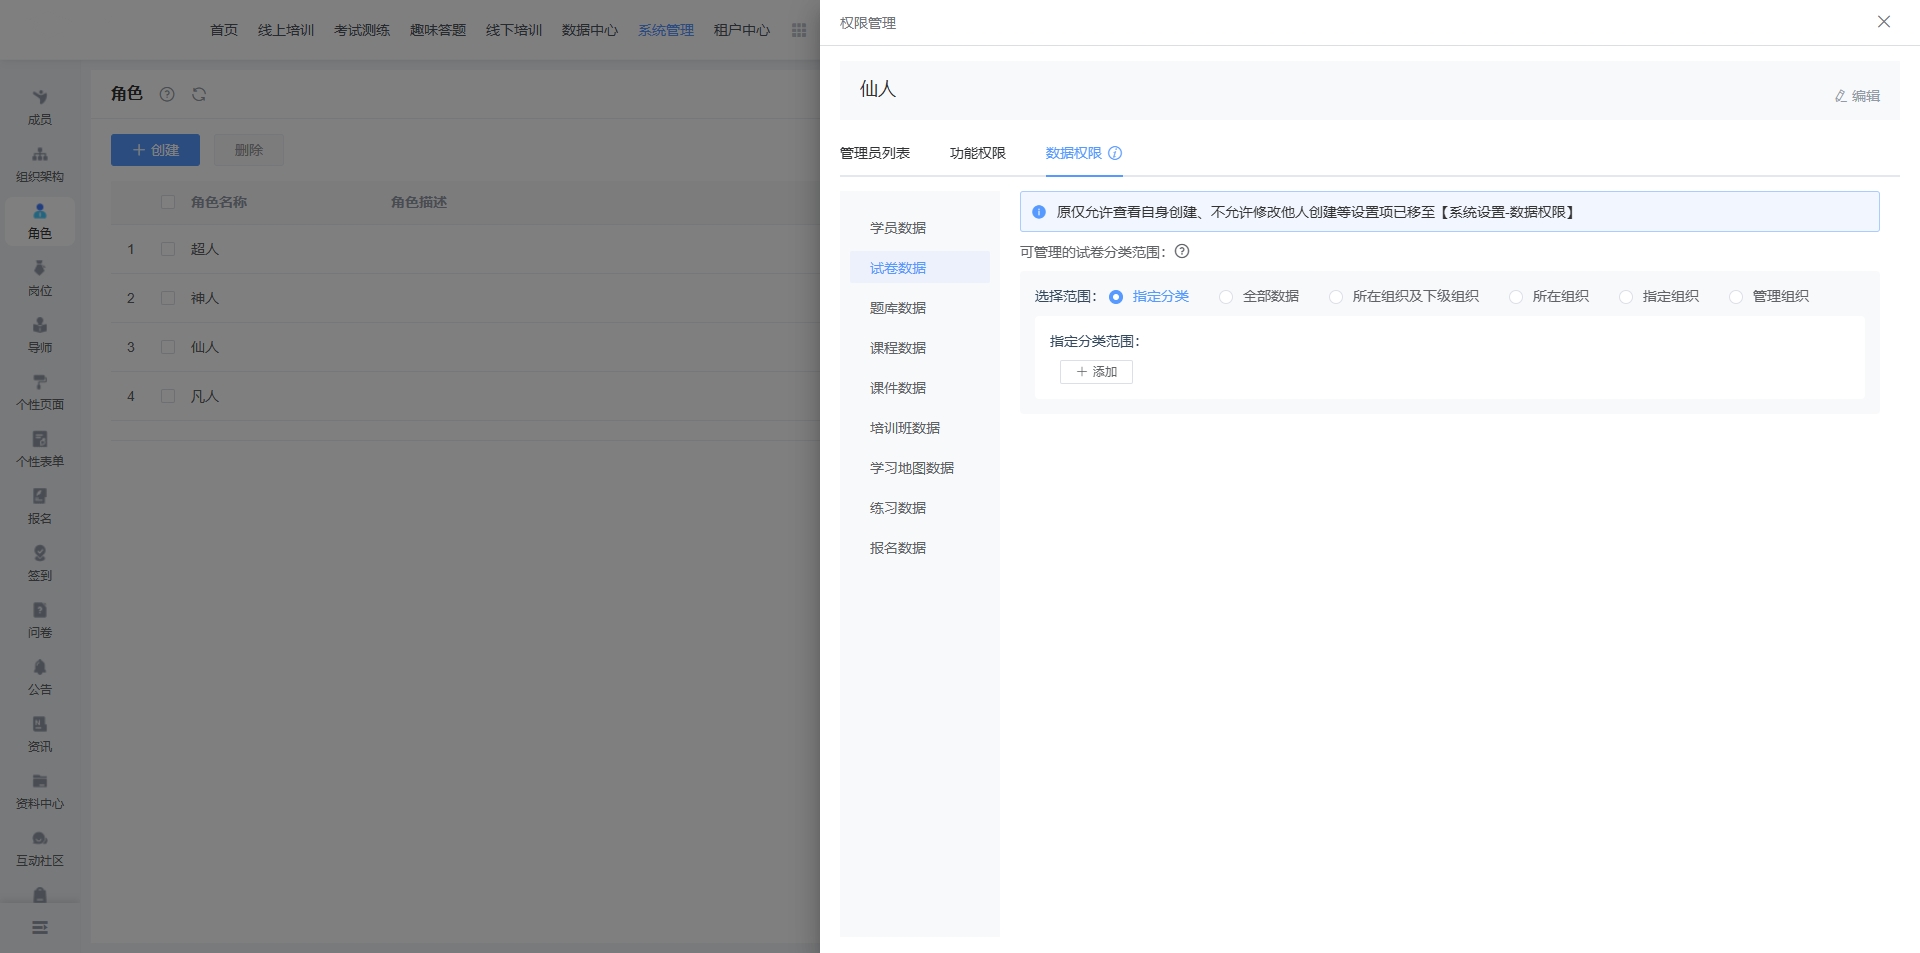Image resolution: width=1920 pixels, height=953 pixels.
Task: Choose the 管理组织 radio option
Action: 1736,297
